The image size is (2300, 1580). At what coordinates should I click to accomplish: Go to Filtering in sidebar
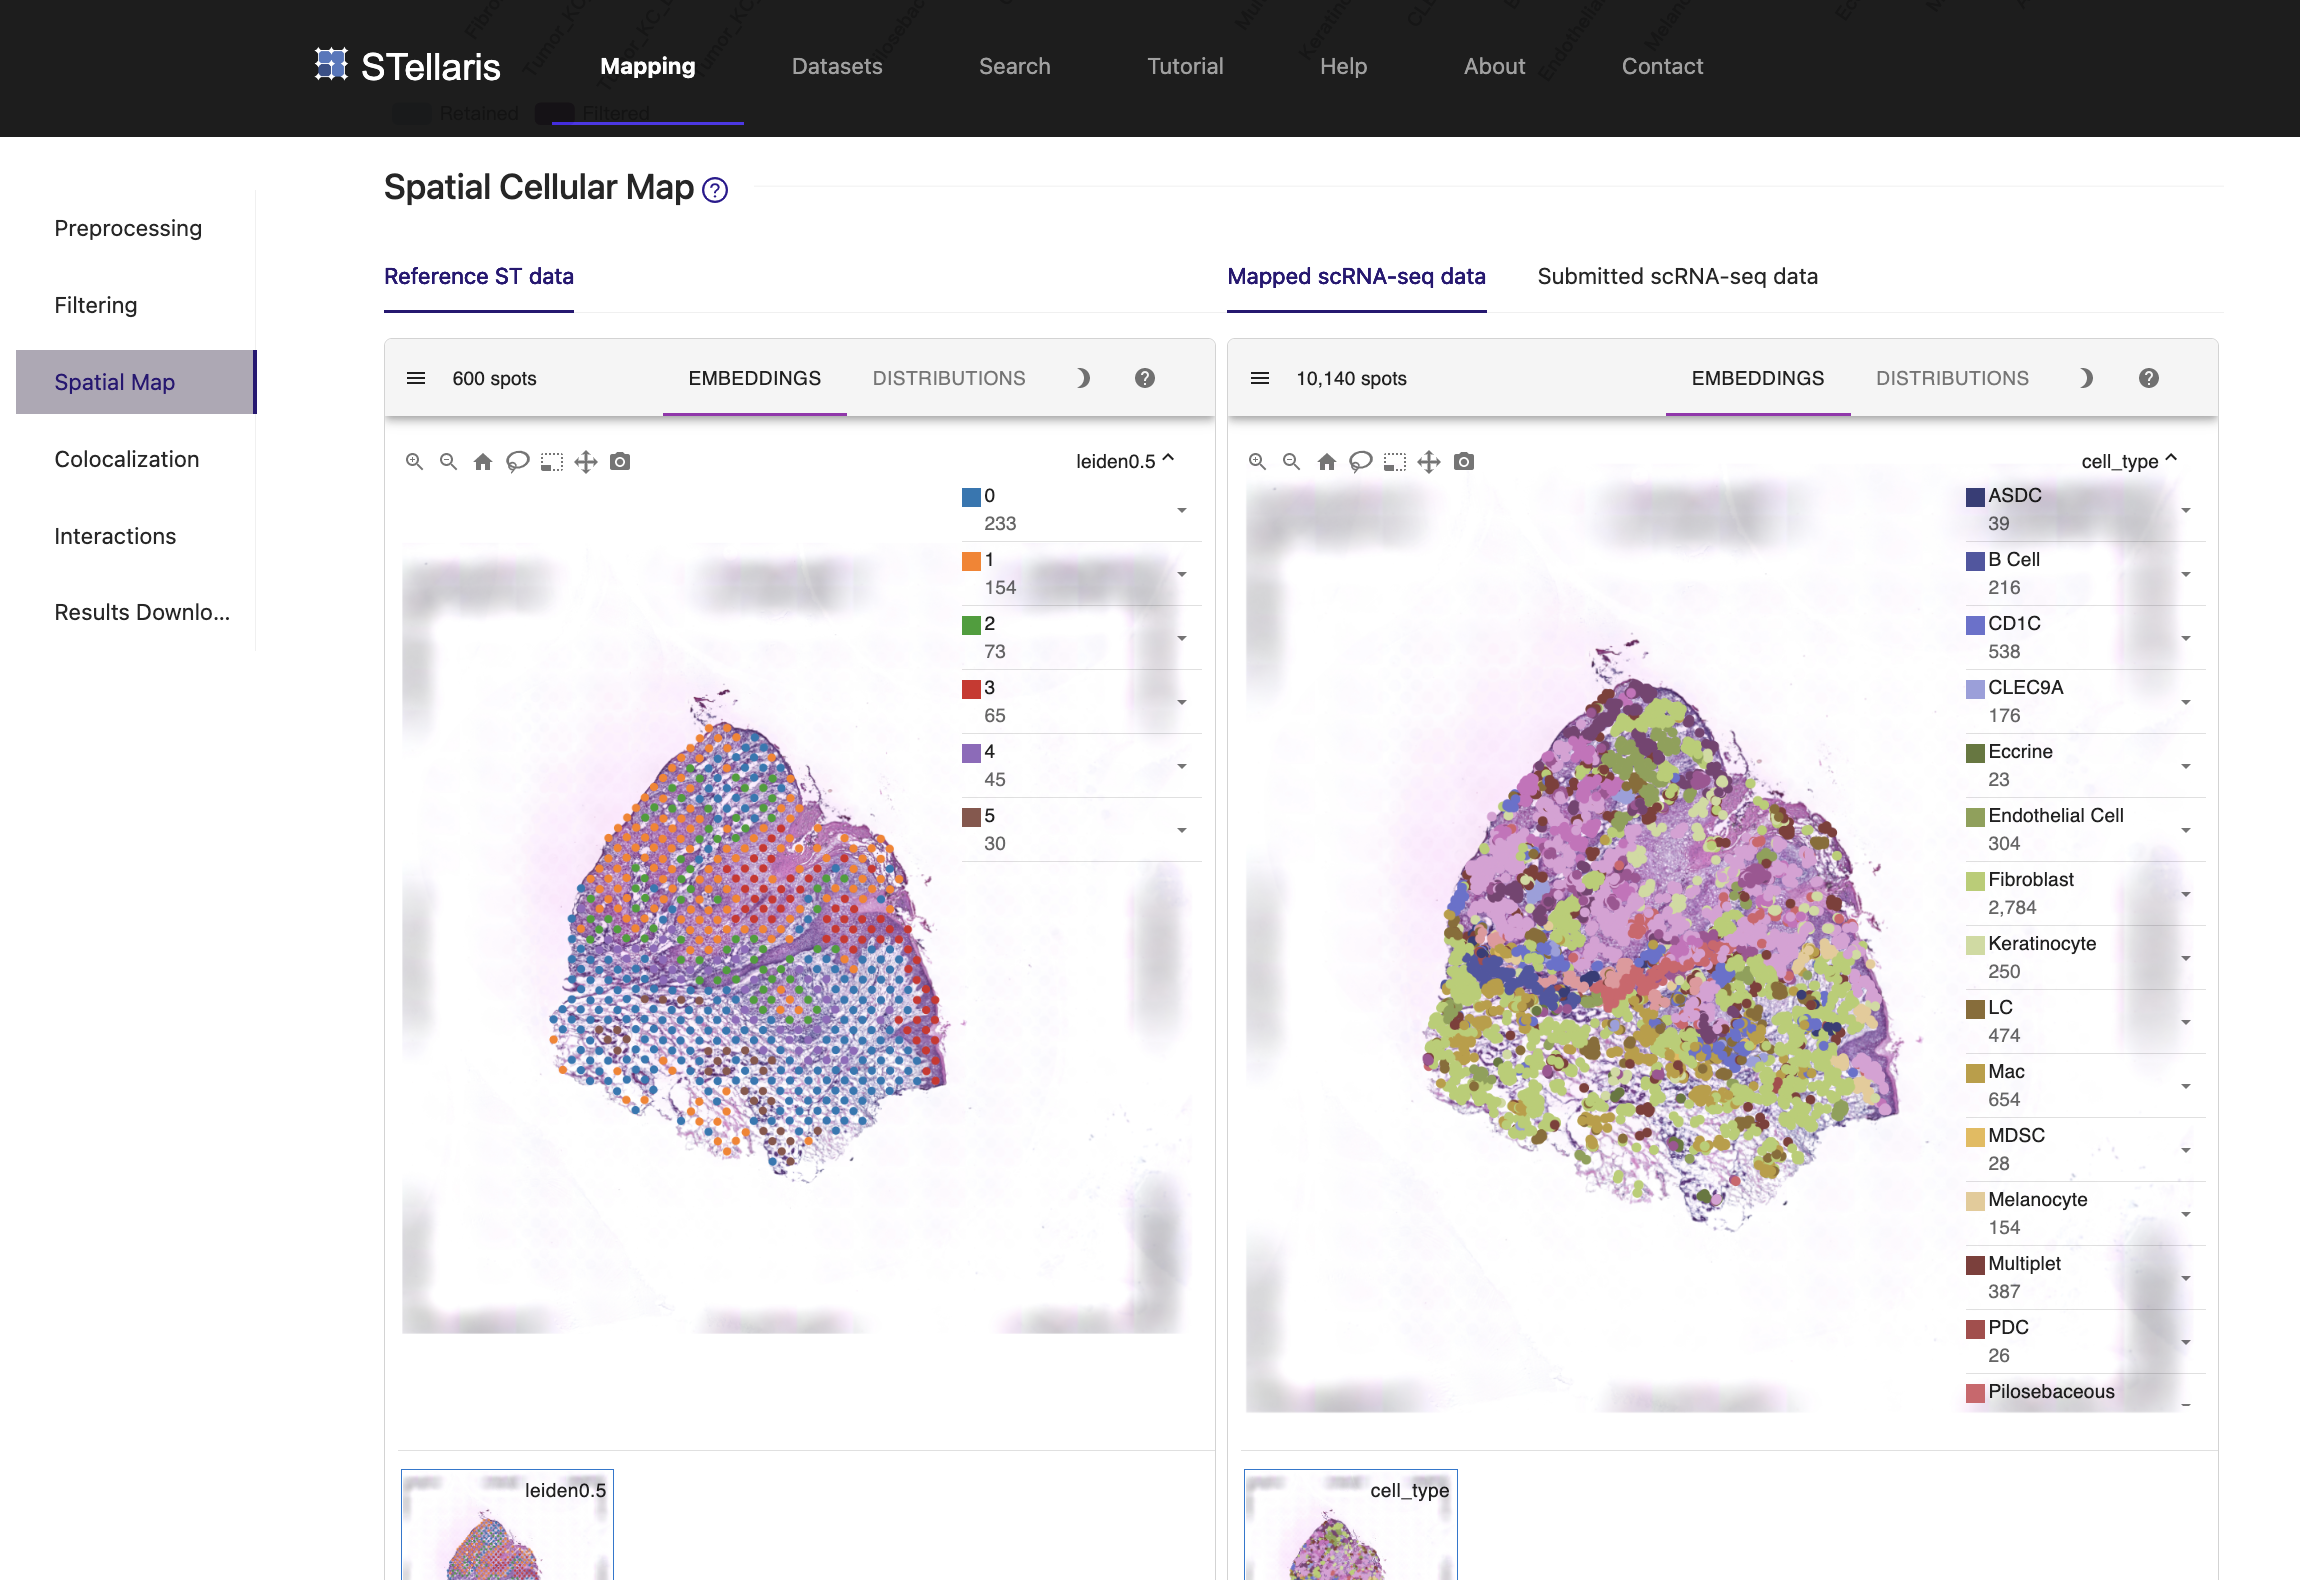(x=96, y=305)
